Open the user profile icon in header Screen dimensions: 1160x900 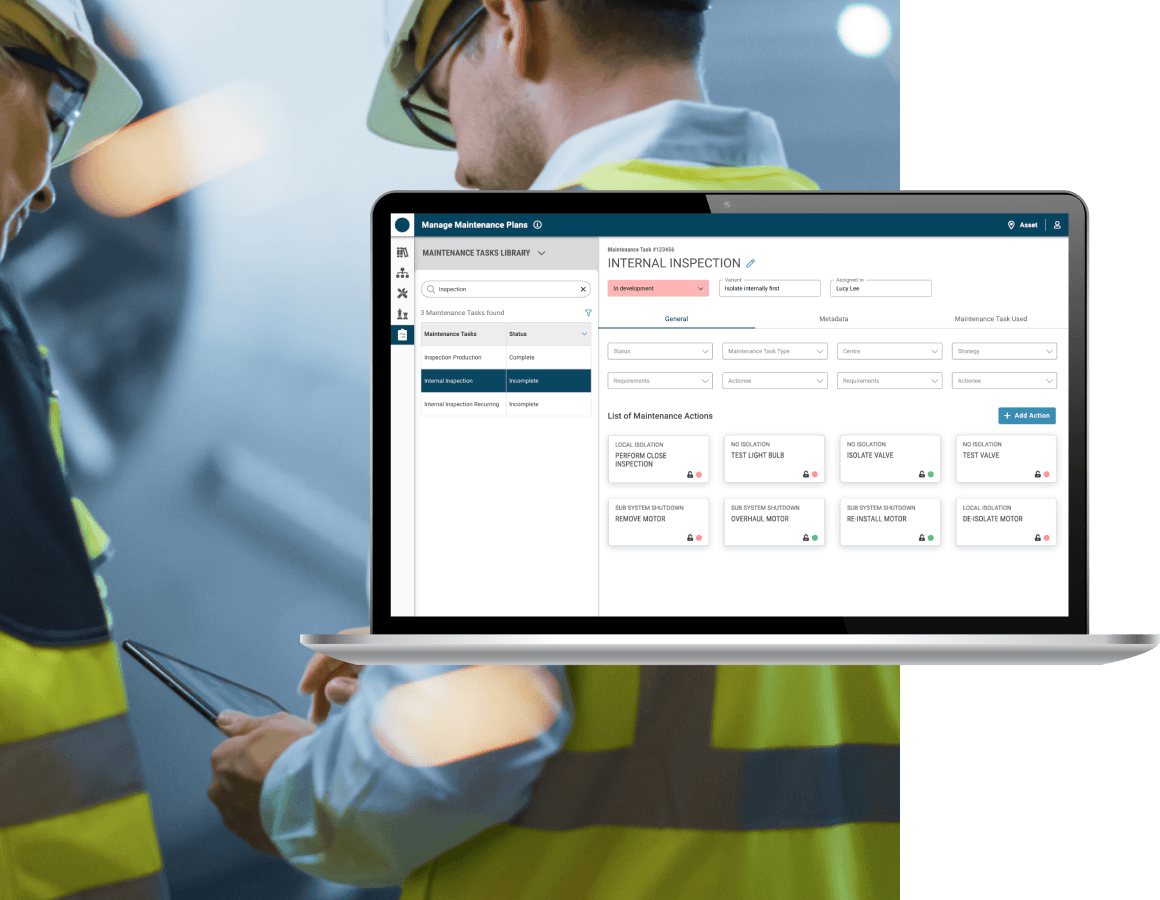tap(1057, 225)
